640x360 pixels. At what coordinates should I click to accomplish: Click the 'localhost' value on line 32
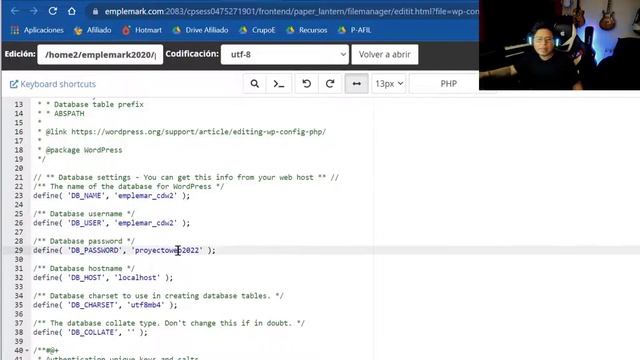pyautogui.click(x=137, y=278)
